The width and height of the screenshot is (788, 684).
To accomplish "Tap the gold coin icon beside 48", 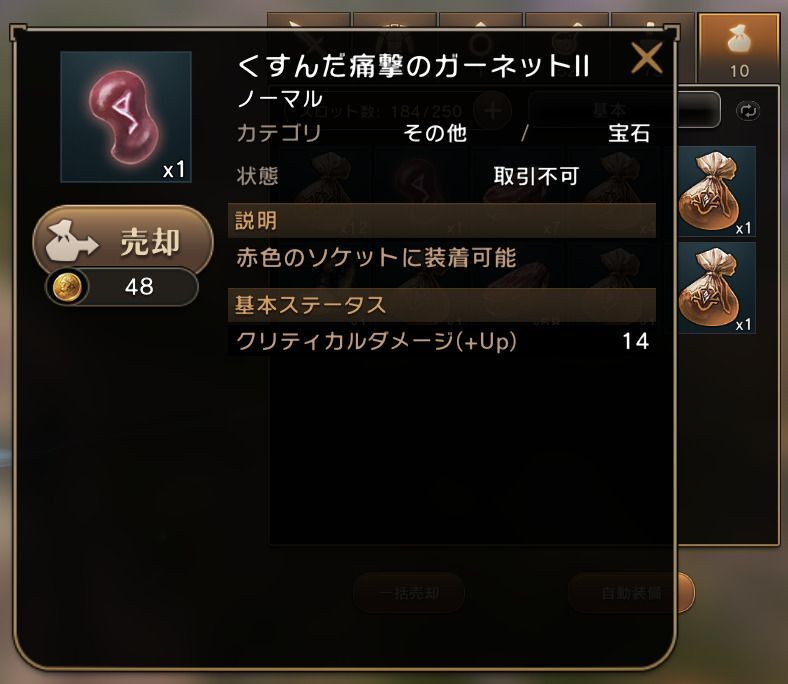I will [x=67, y=287].
